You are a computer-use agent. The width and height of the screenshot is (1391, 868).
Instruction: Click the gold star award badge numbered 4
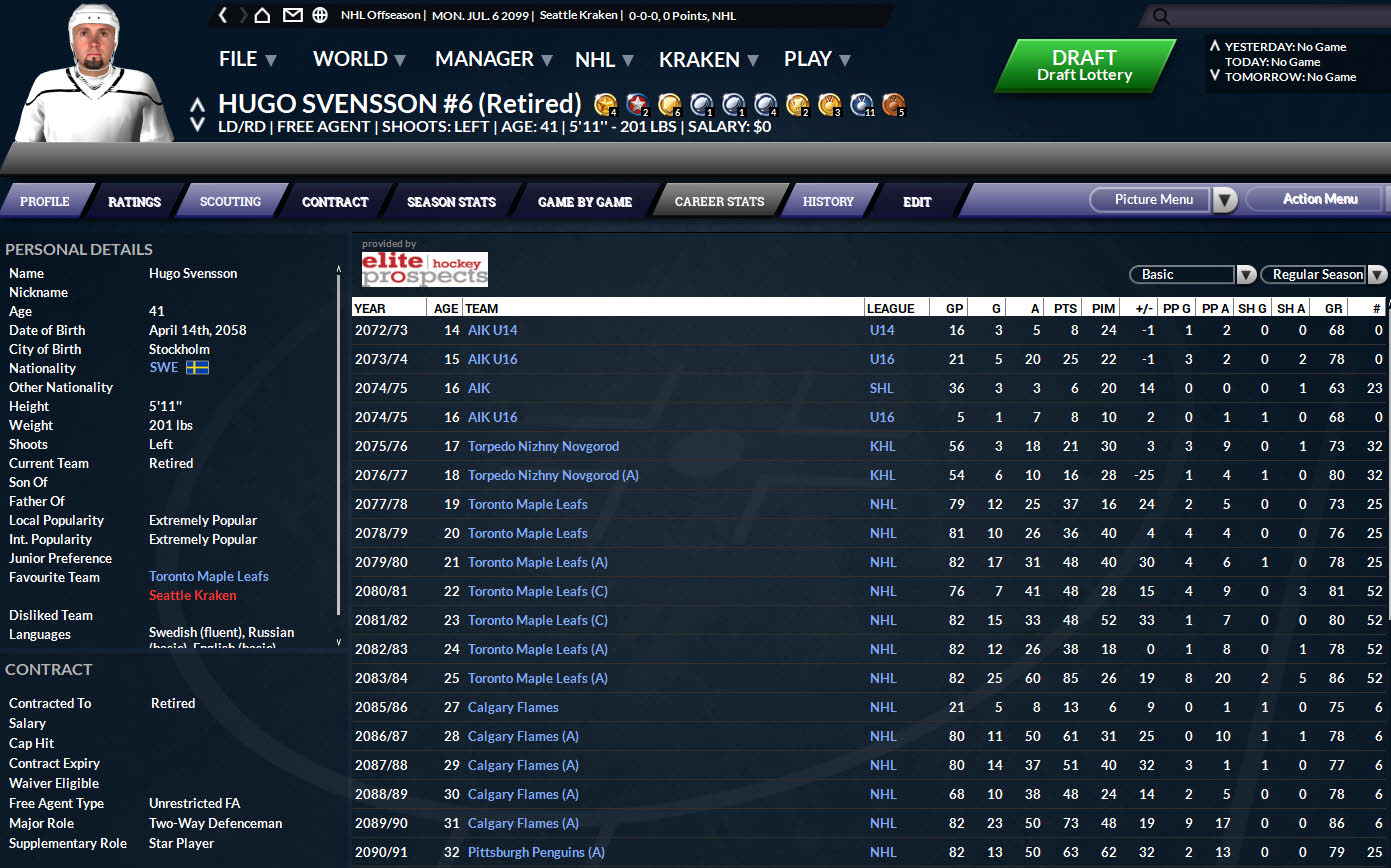click(605, 103)
